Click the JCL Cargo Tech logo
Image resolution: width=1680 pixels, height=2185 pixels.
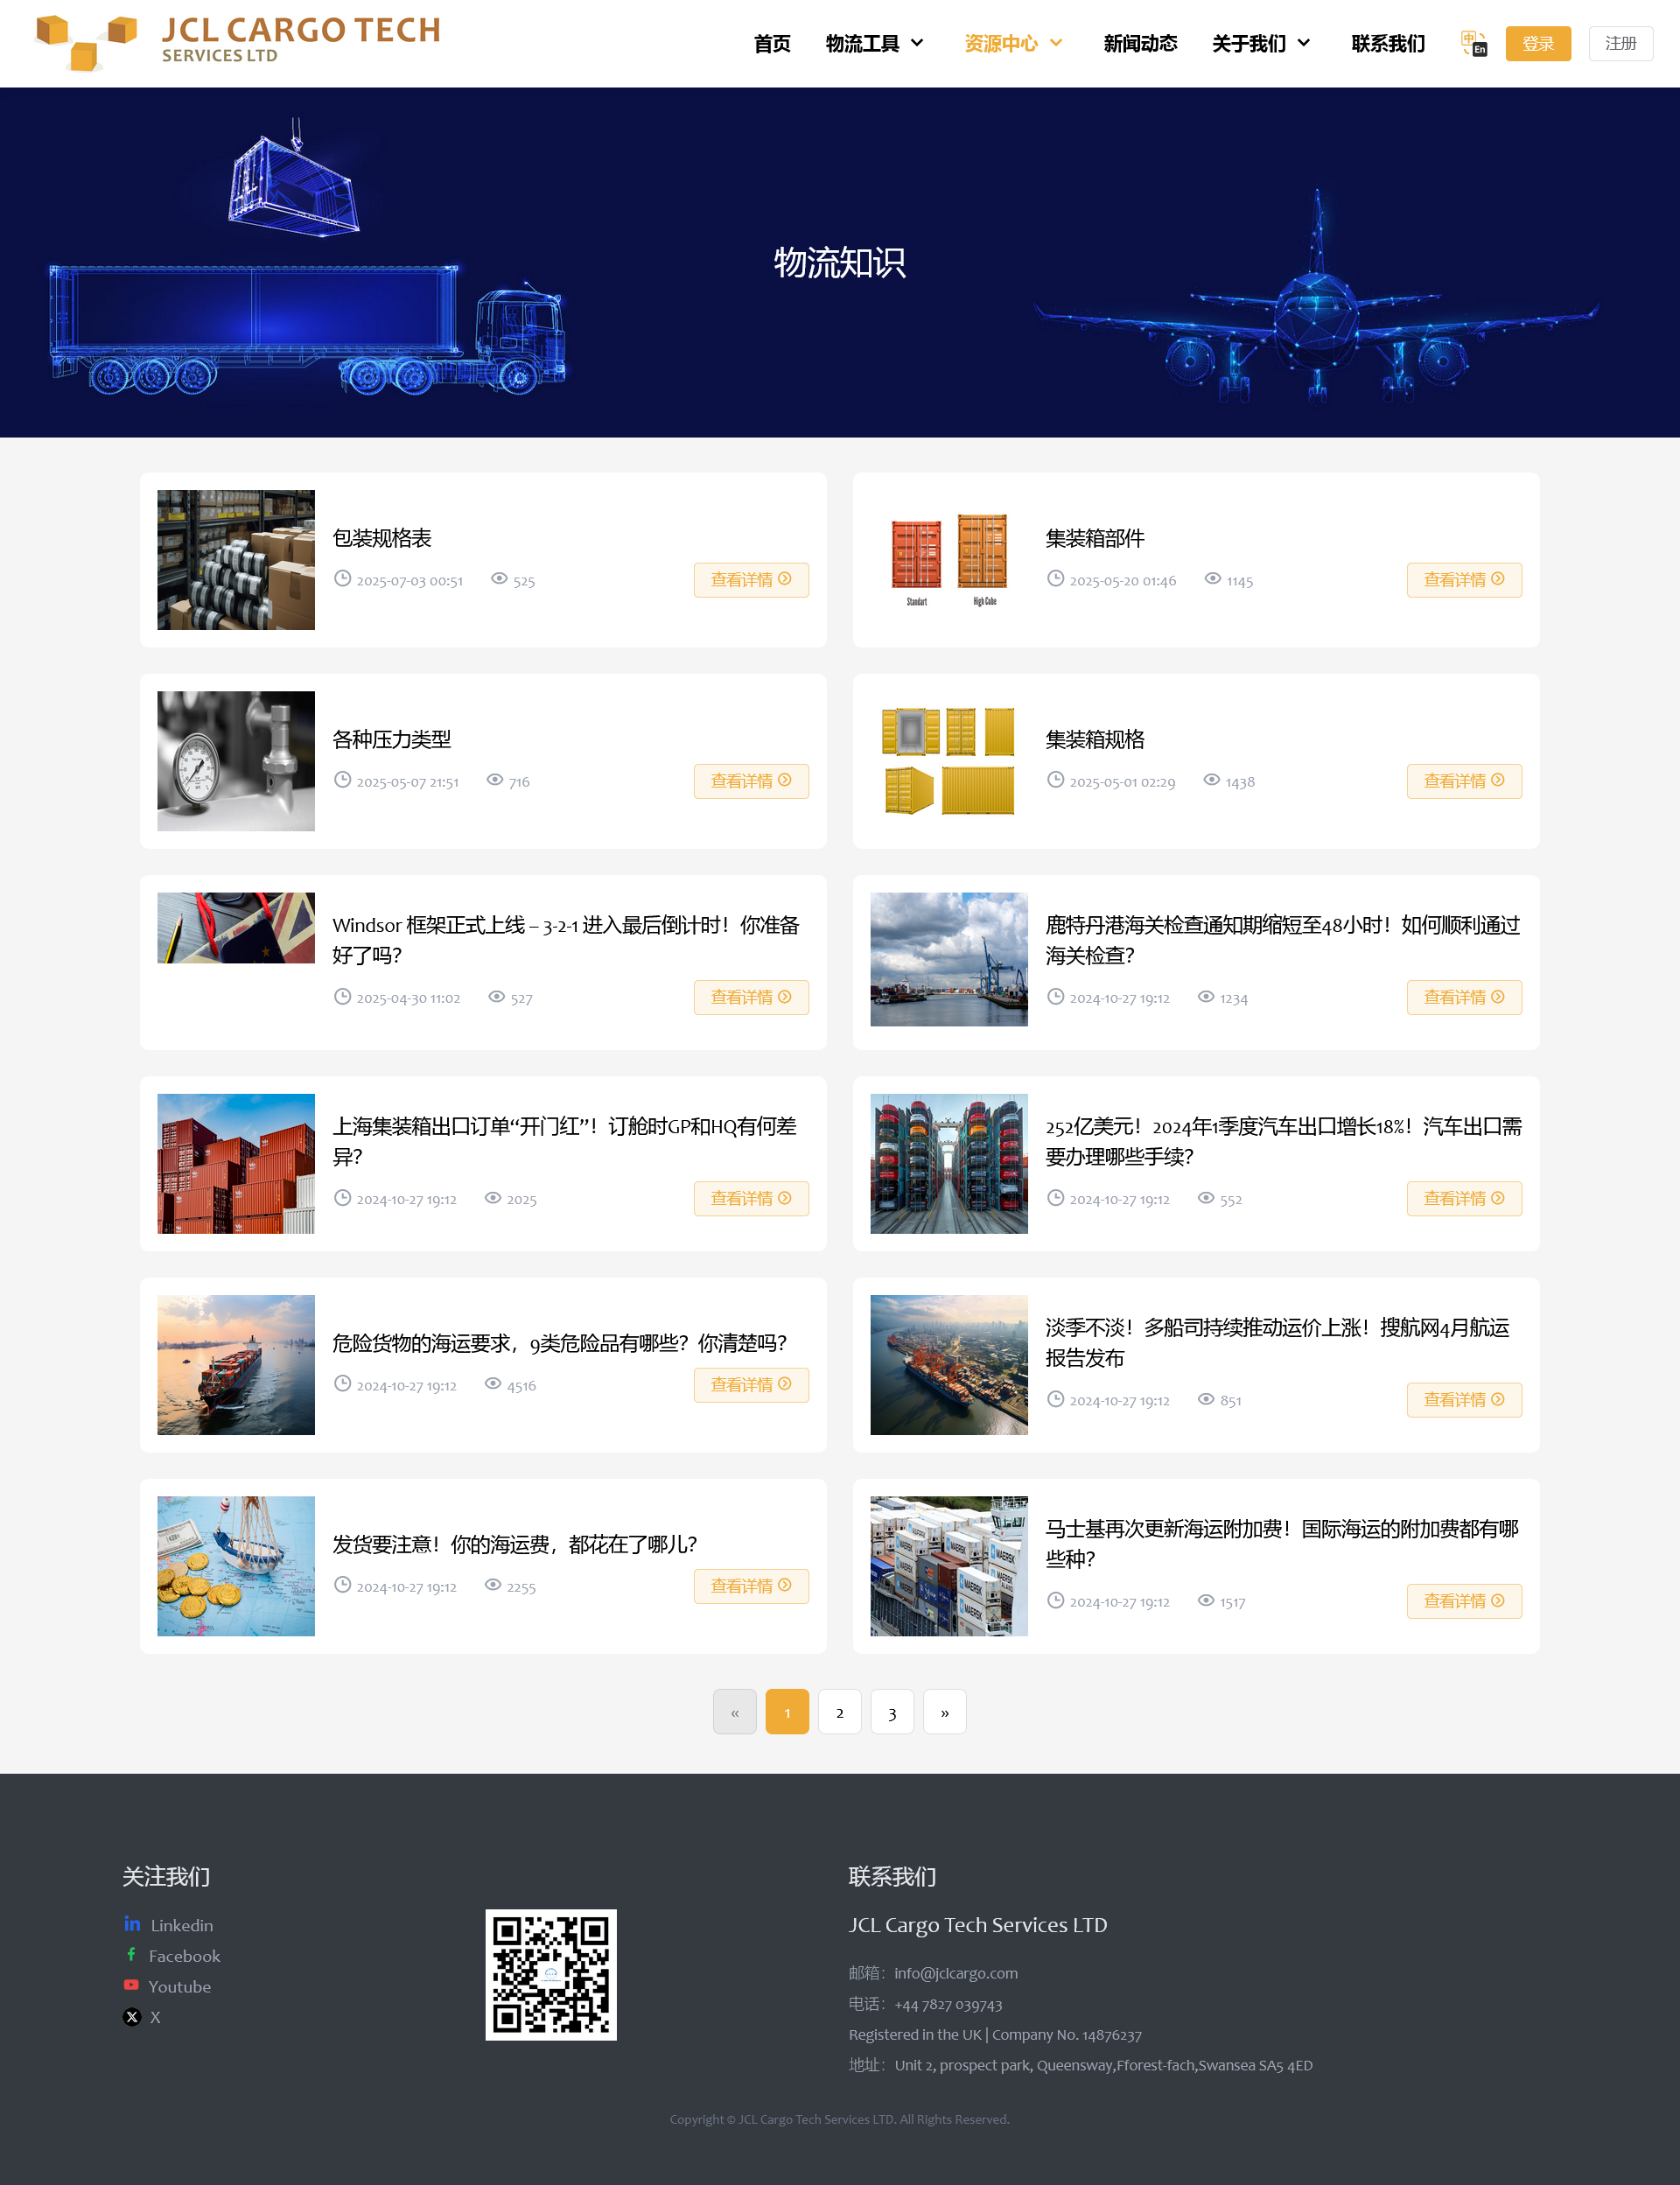238,42
